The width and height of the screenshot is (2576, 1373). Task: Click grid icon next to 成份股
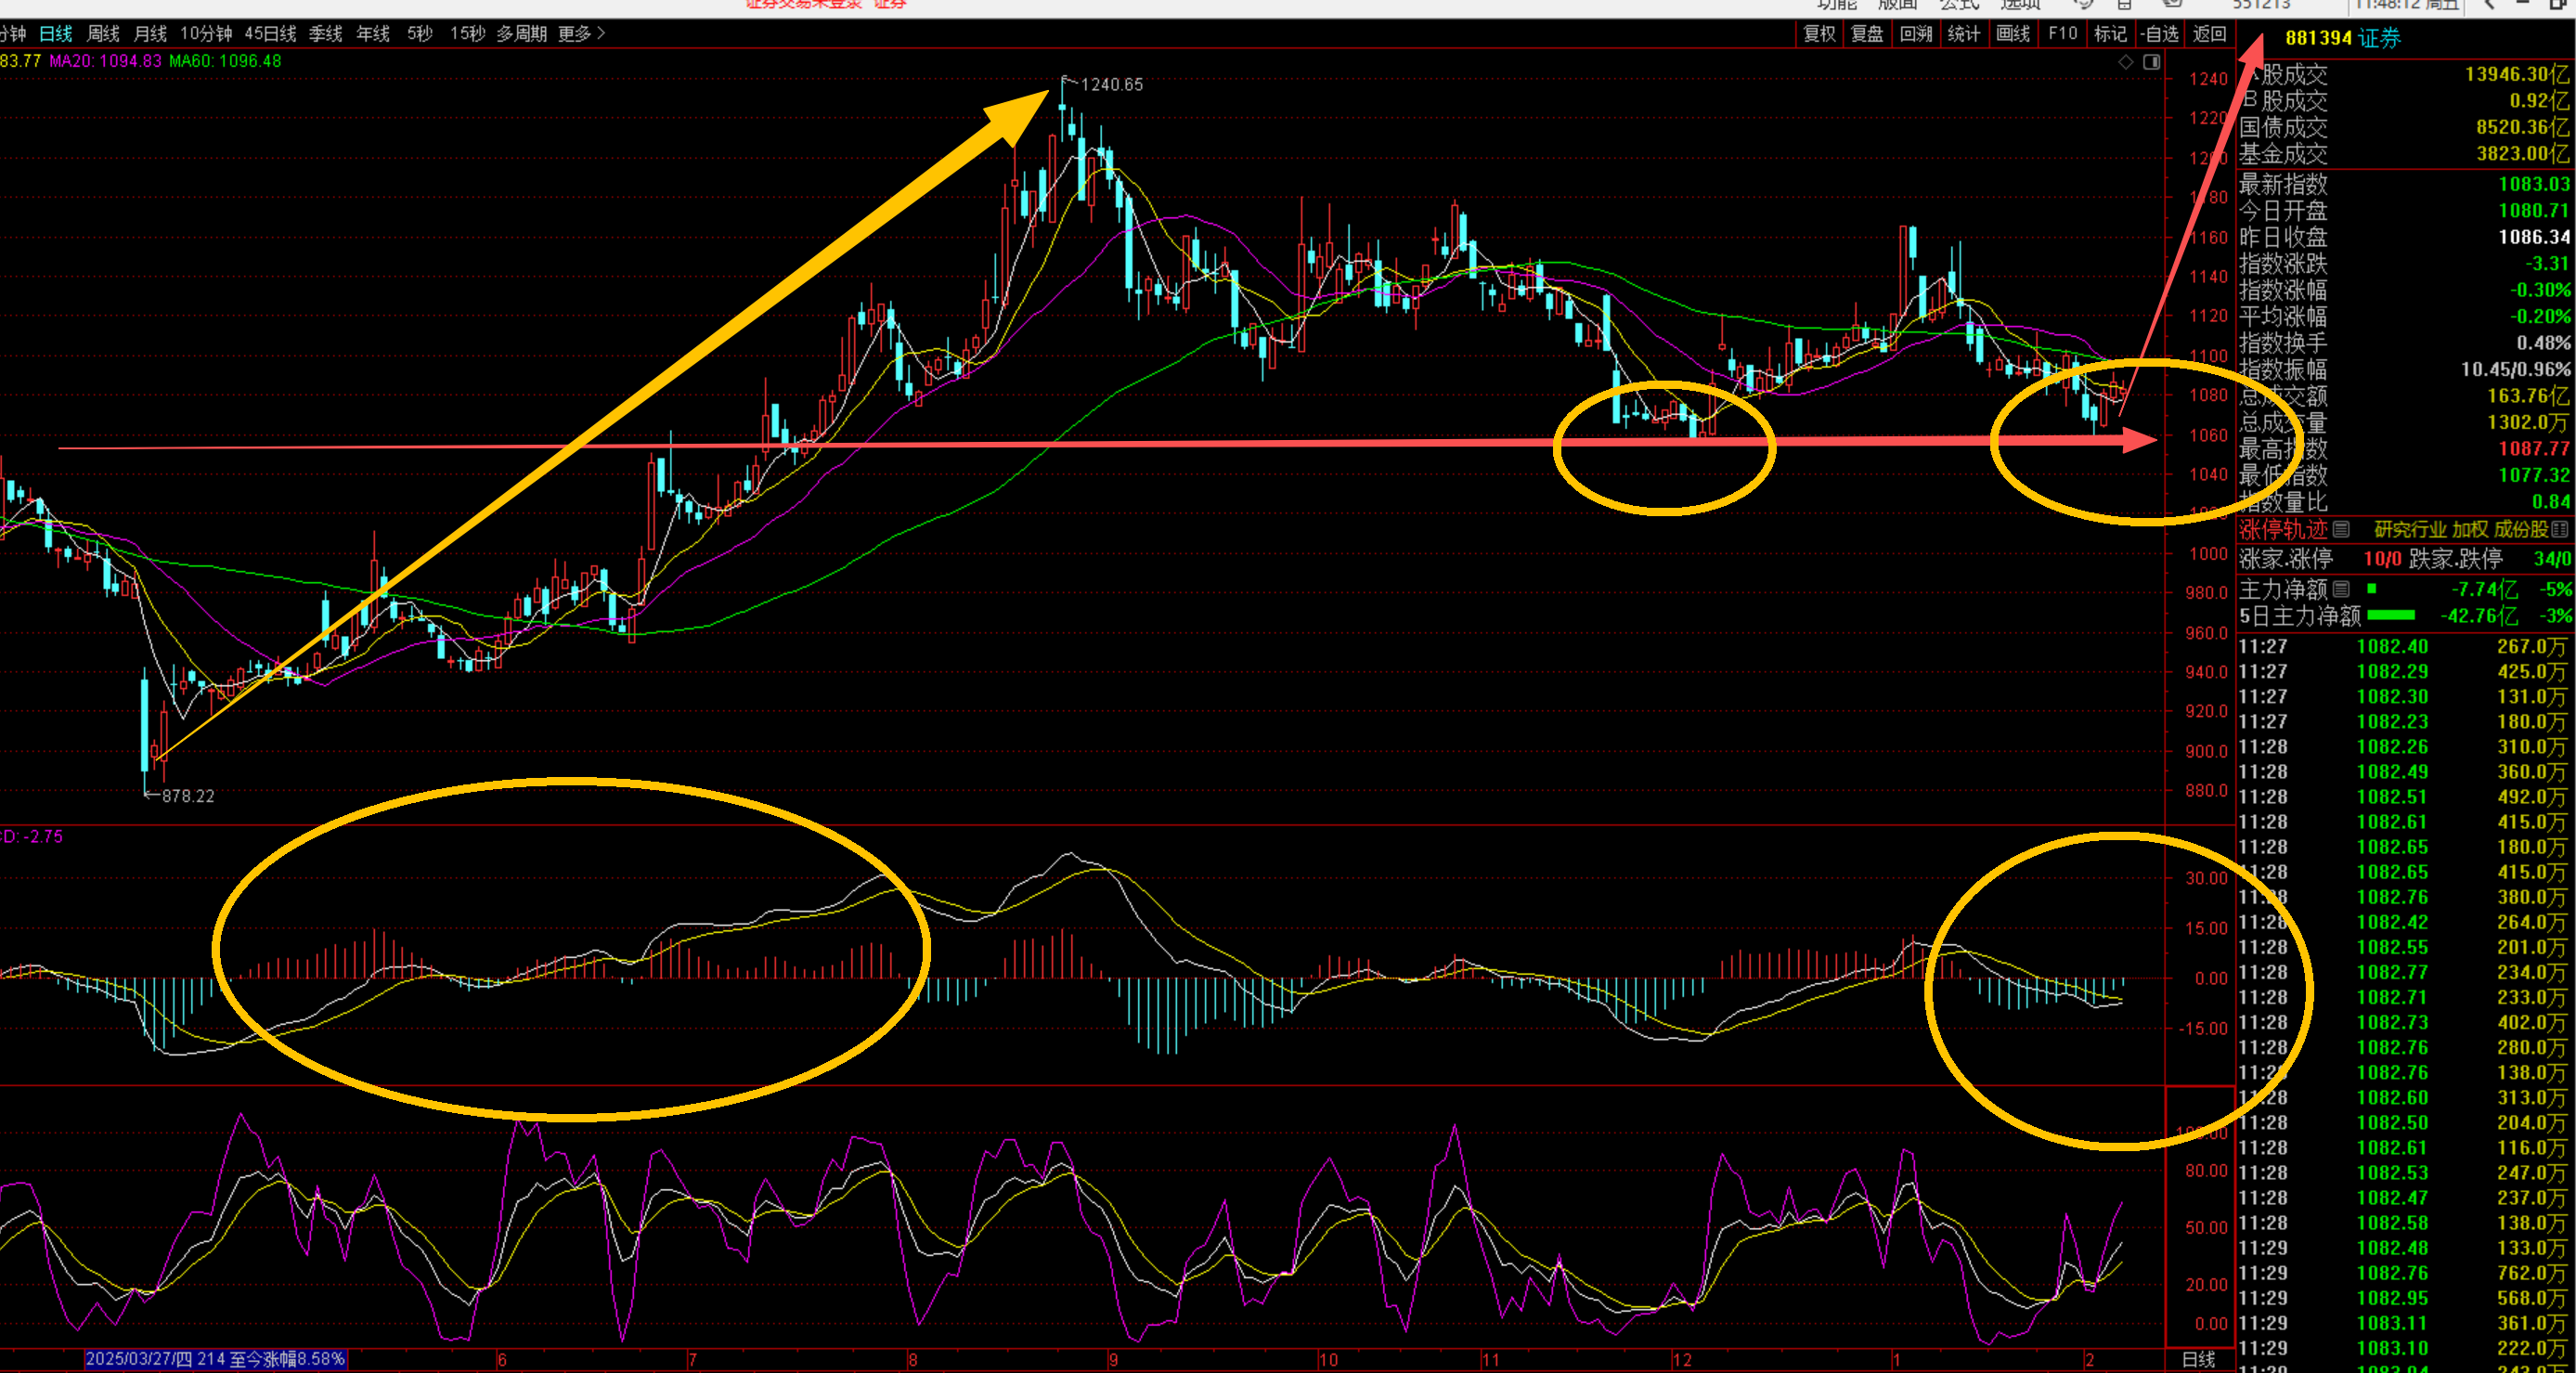2560,529
